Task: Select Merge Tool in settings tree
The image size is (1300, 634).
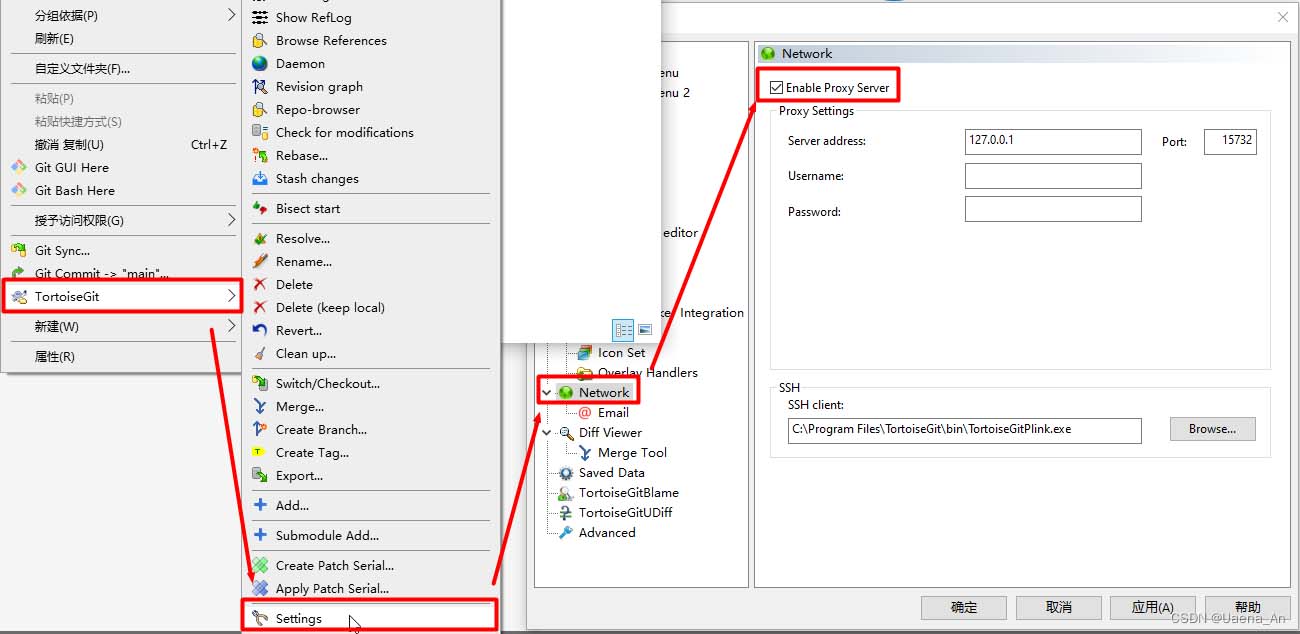Action: click(x=632, y=452)
